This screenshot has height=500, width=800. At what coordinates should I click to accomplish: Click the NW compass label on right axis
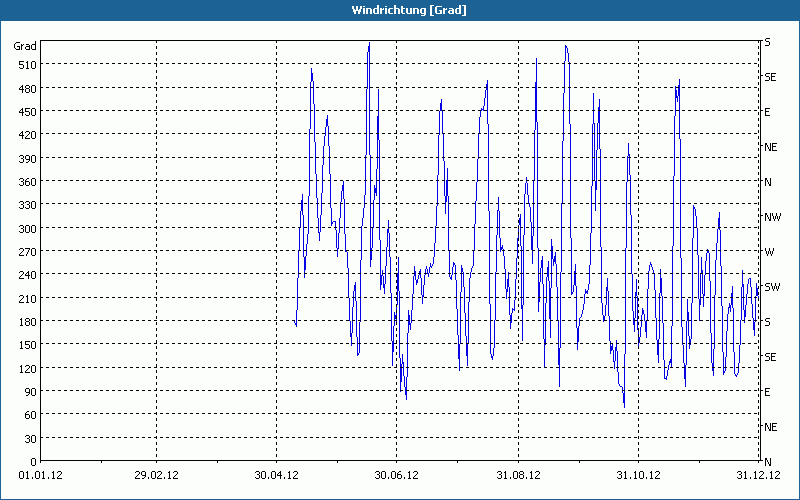(772, 217)
